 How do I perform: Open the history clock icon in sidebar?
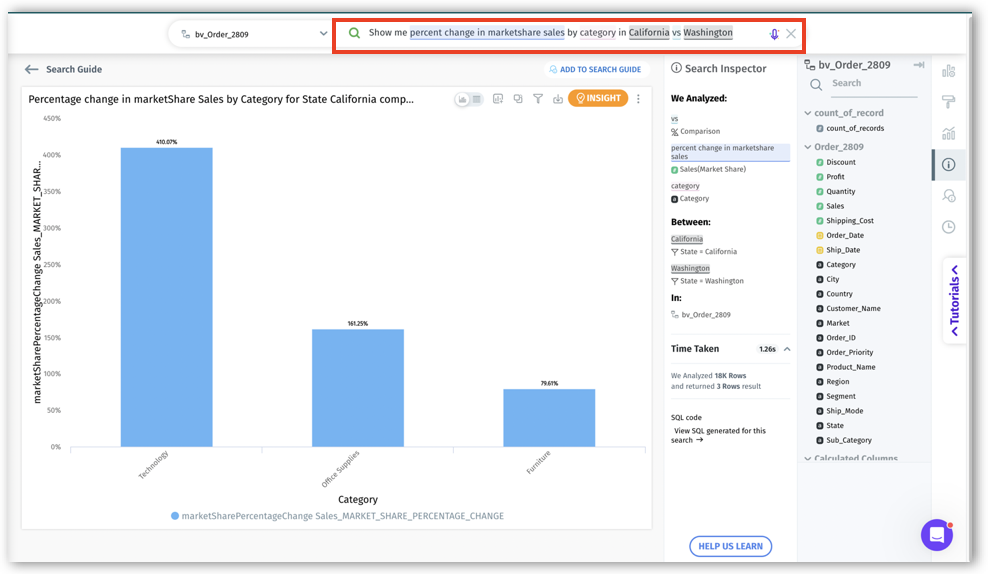point(948,227)
